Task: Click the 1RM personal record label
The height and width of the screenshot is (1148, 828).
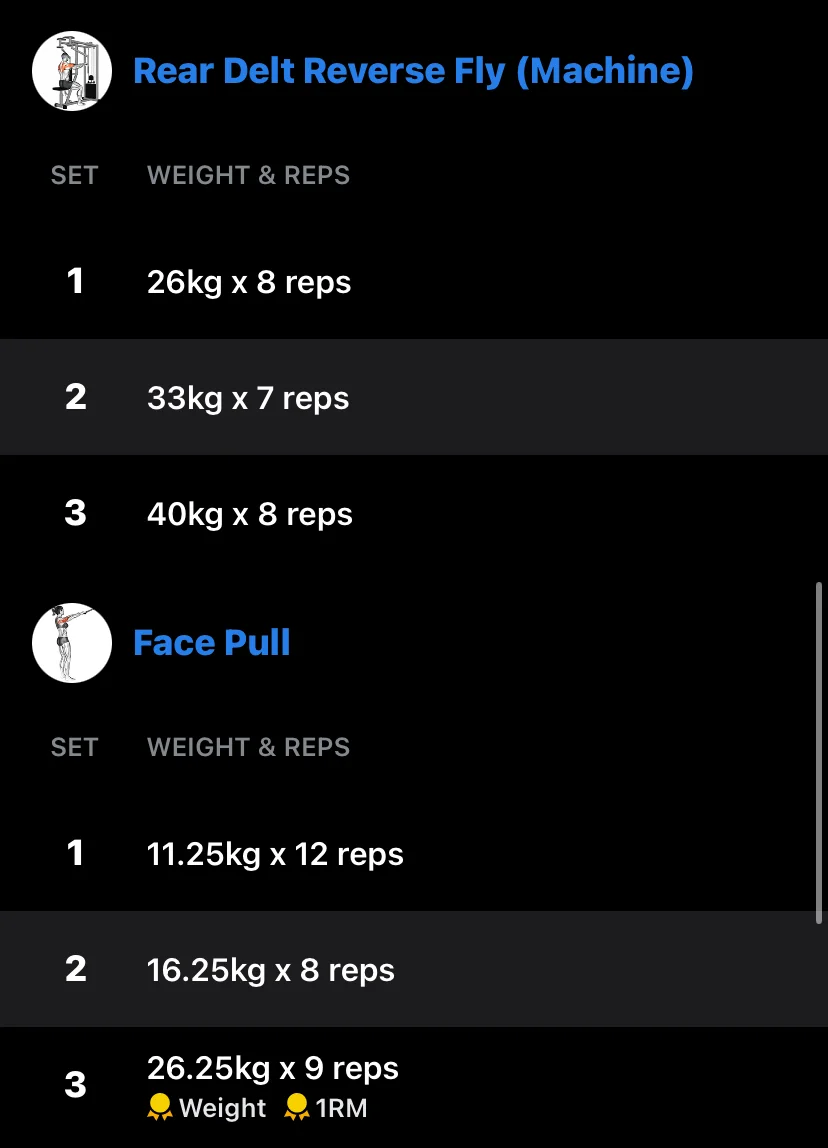Action: point(341,1108)
